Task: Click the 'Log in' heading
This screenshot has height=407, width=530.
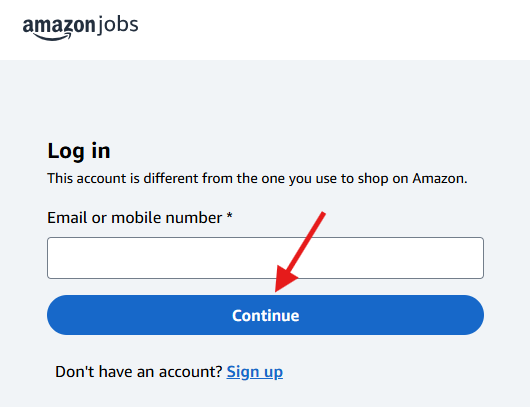Action: pos(79,151)
